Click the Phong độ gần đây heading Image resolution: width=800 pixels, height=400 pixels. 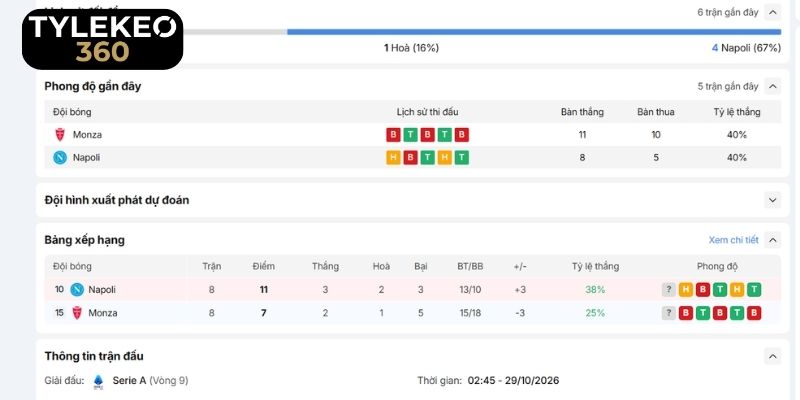(93, 86)
